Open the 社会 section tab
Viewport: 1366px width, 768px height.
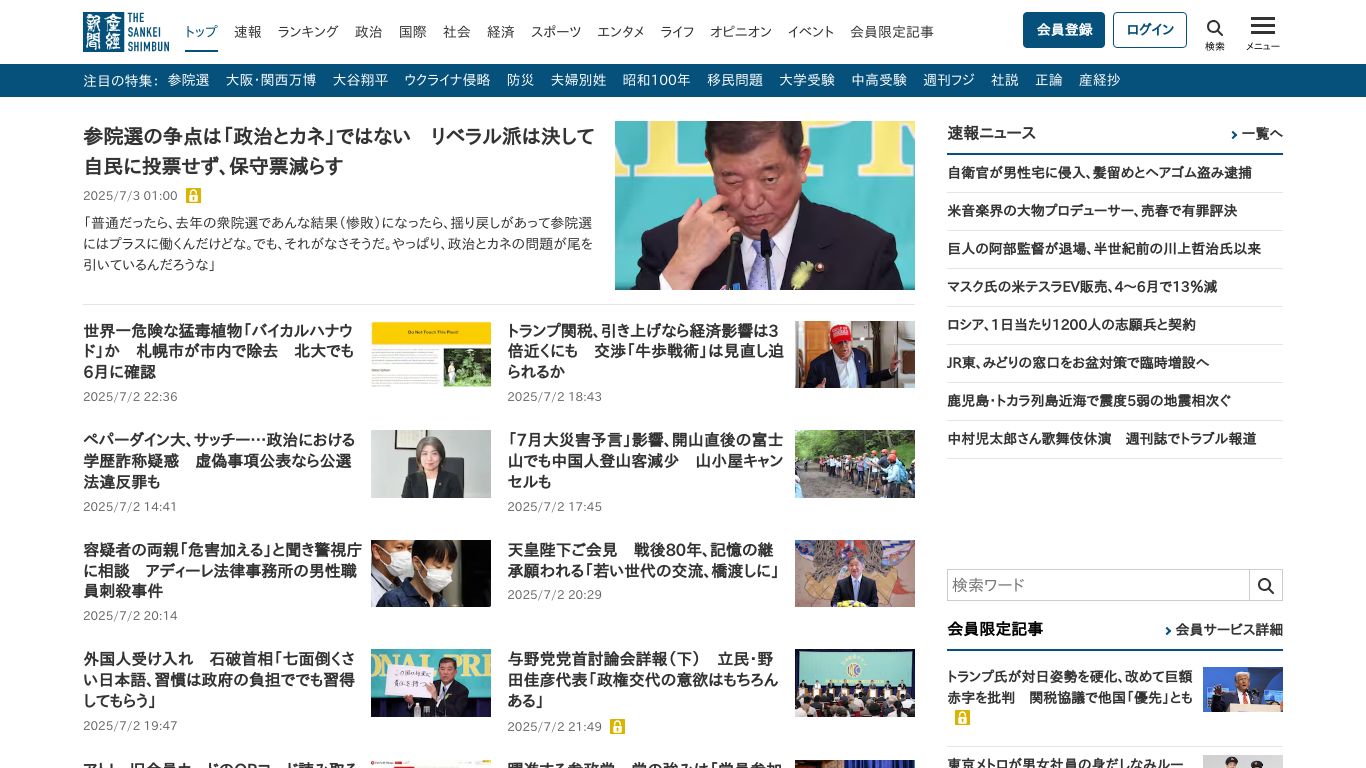pyautogui.click(x=457, y=31)
